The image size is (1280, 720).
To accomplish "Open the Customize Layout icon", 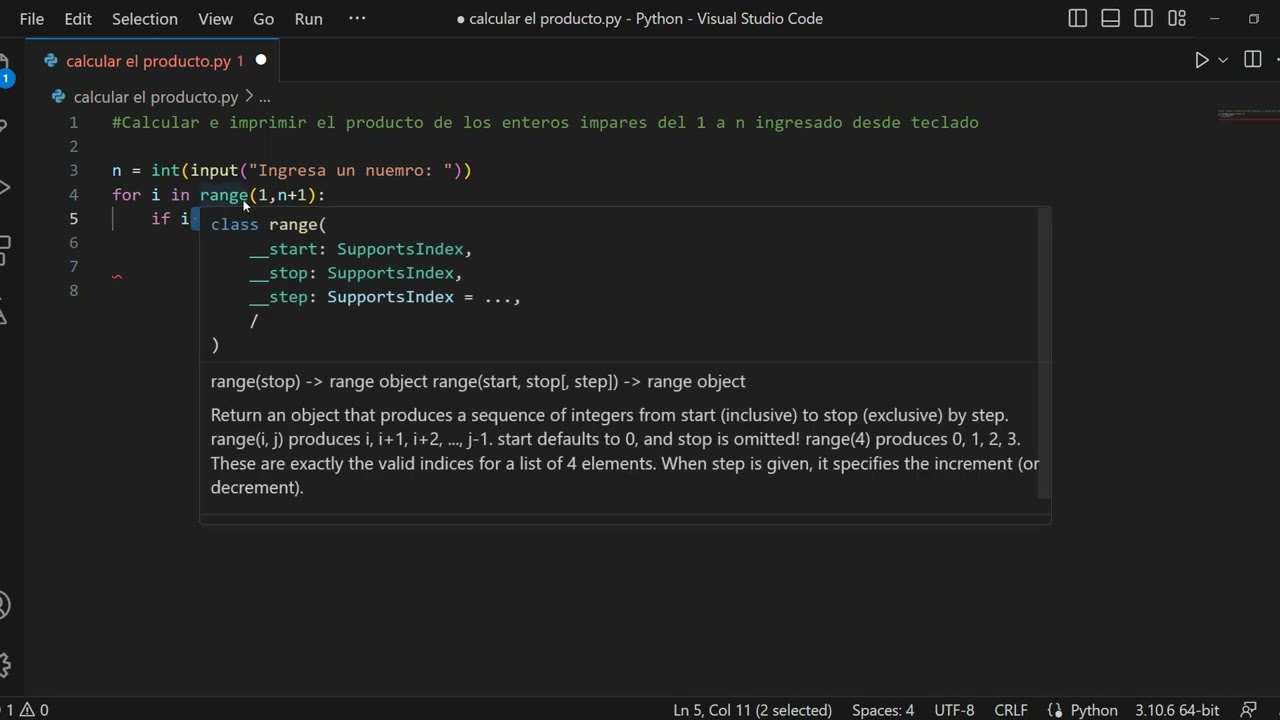I will click(1177, 19).
